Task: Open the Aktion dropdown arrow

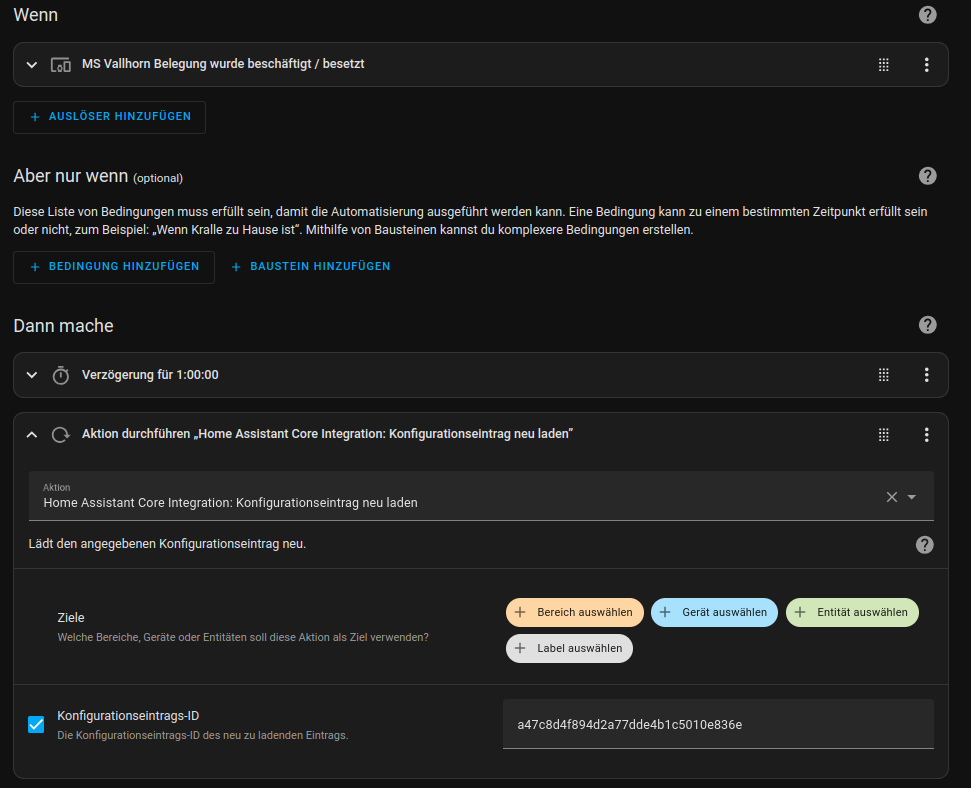Action: pos(912,497)
